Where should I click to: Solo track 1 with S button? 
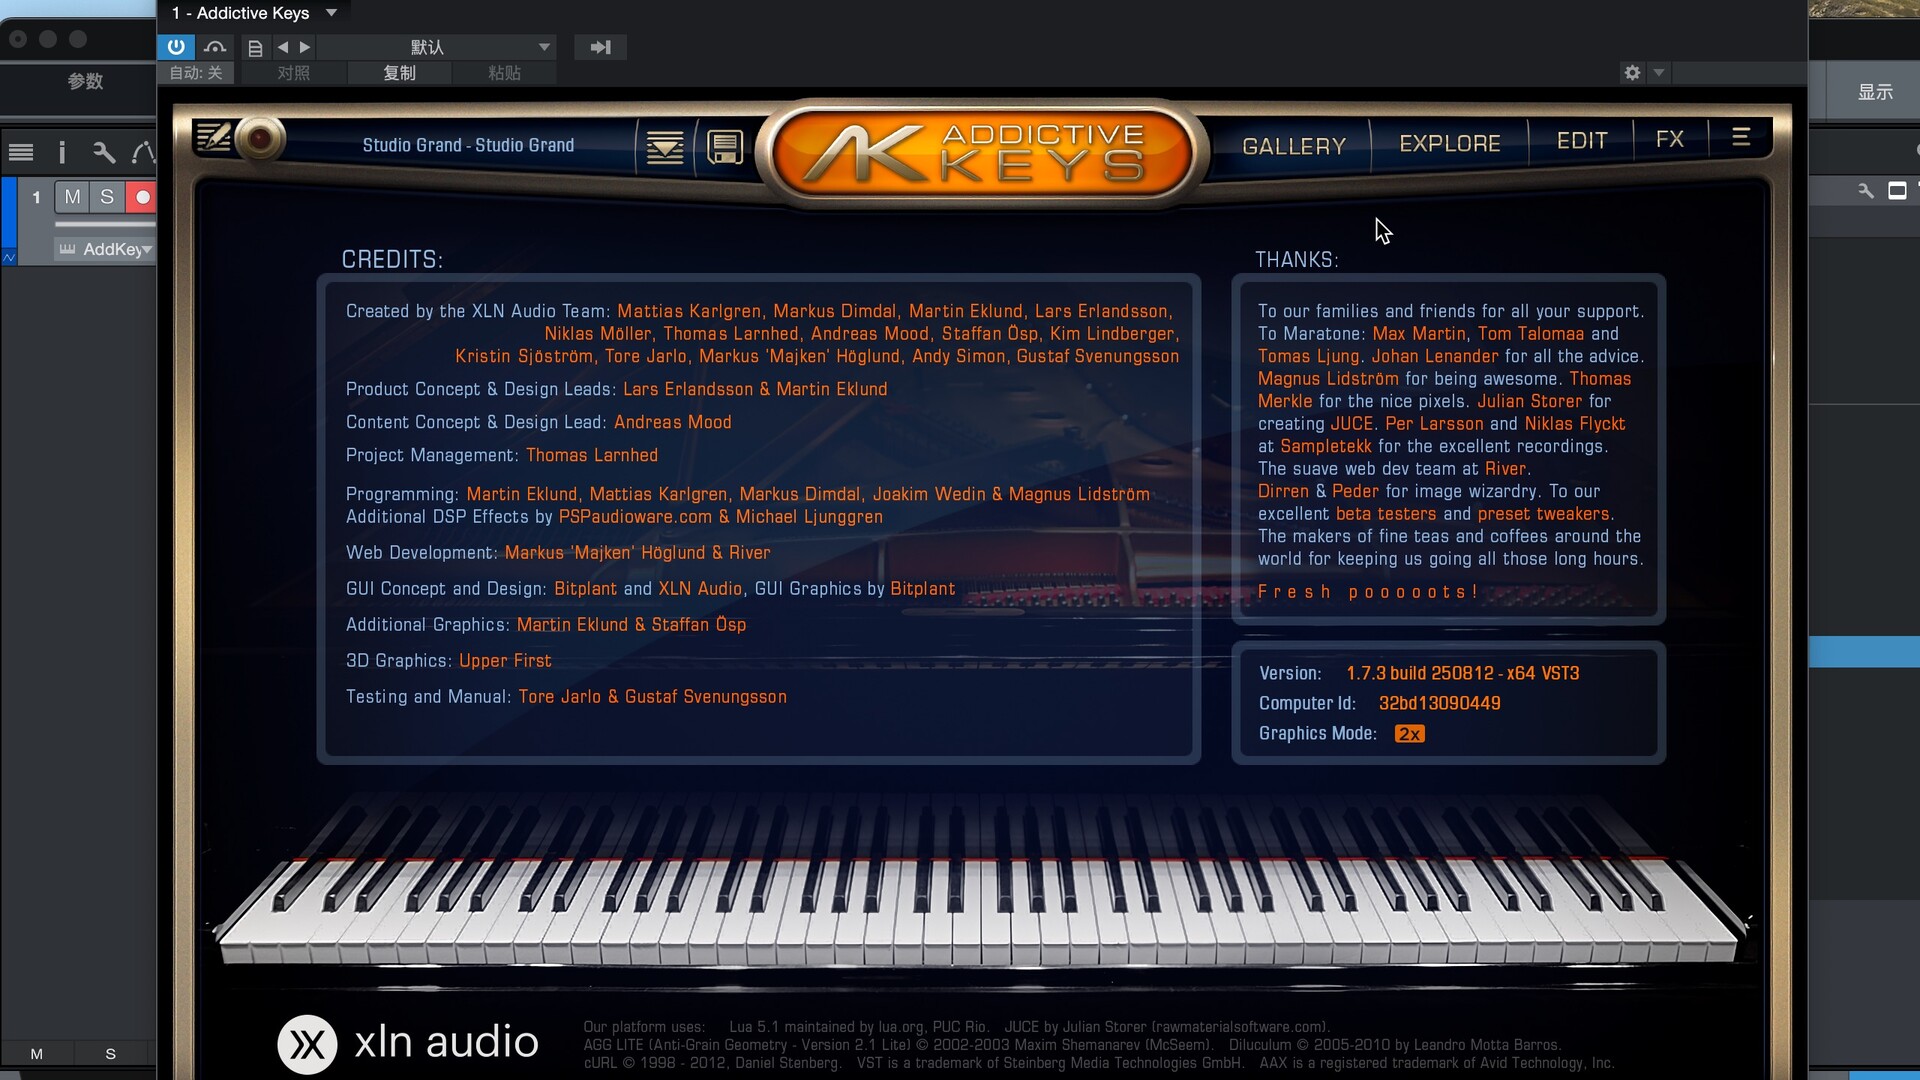pyautogui.click(x=107, y=197)
